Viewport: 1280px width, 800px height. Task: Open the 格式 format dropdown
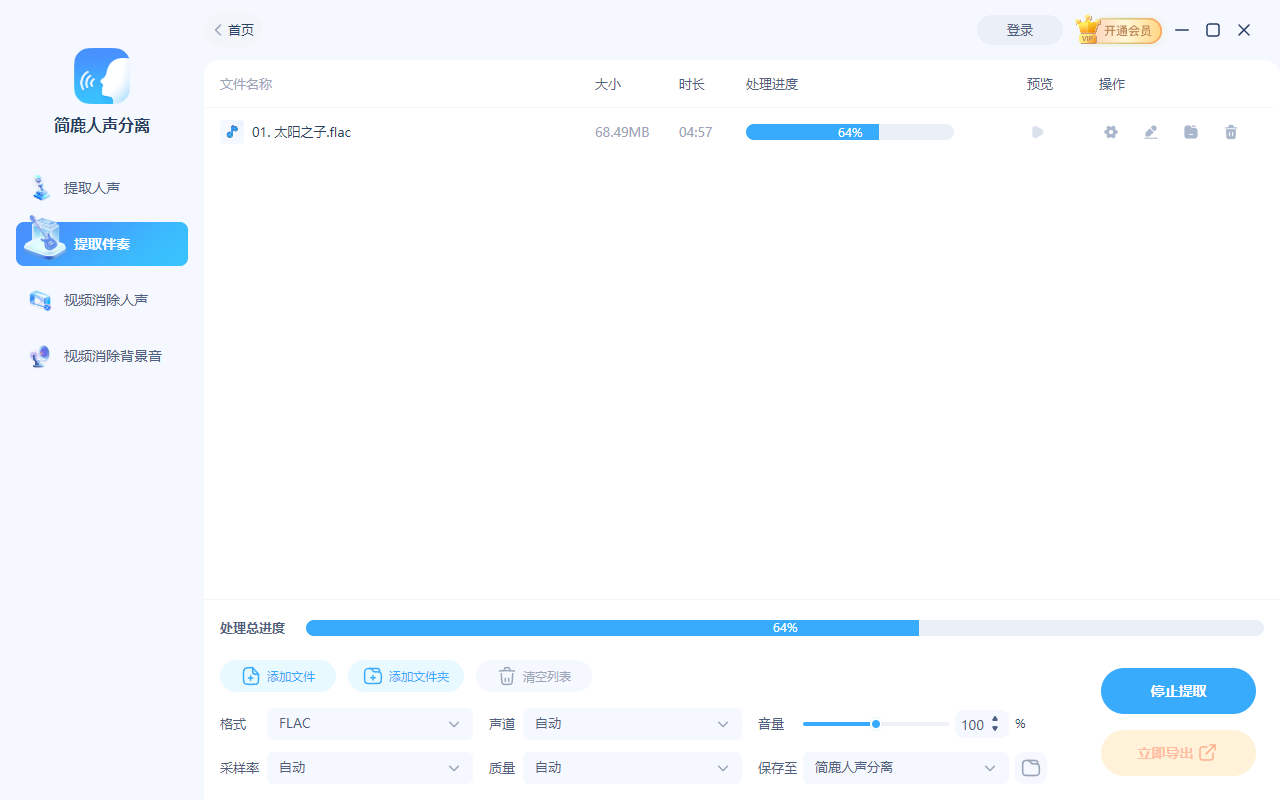pos(369,723)
